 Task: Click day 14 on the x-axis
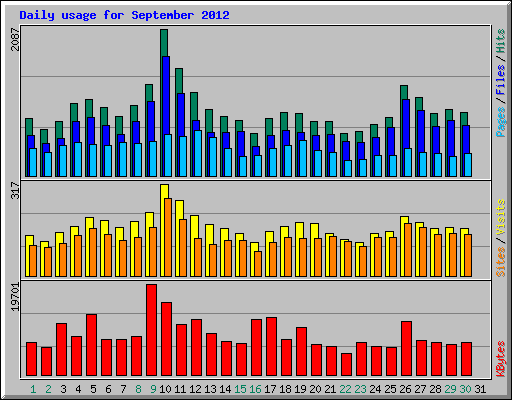(225, 389)
